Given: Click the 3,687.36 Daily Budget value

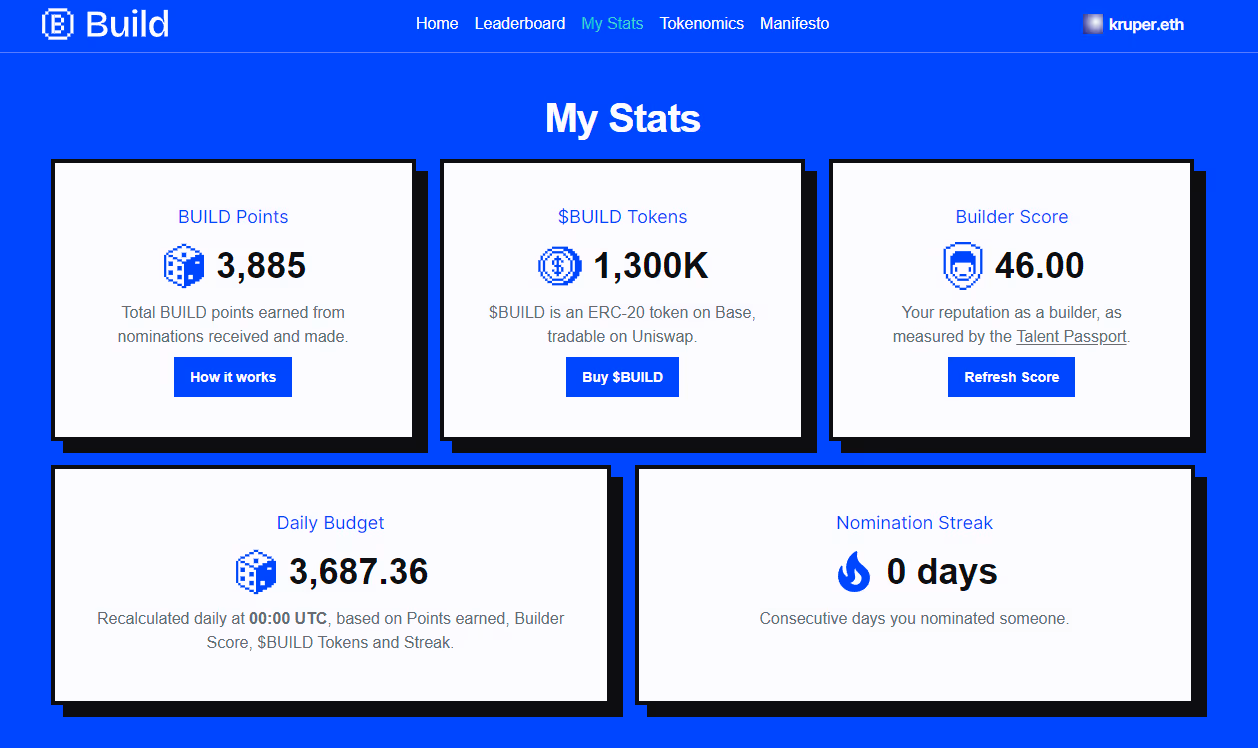Looking at the screenshot, I should (358, 572).
